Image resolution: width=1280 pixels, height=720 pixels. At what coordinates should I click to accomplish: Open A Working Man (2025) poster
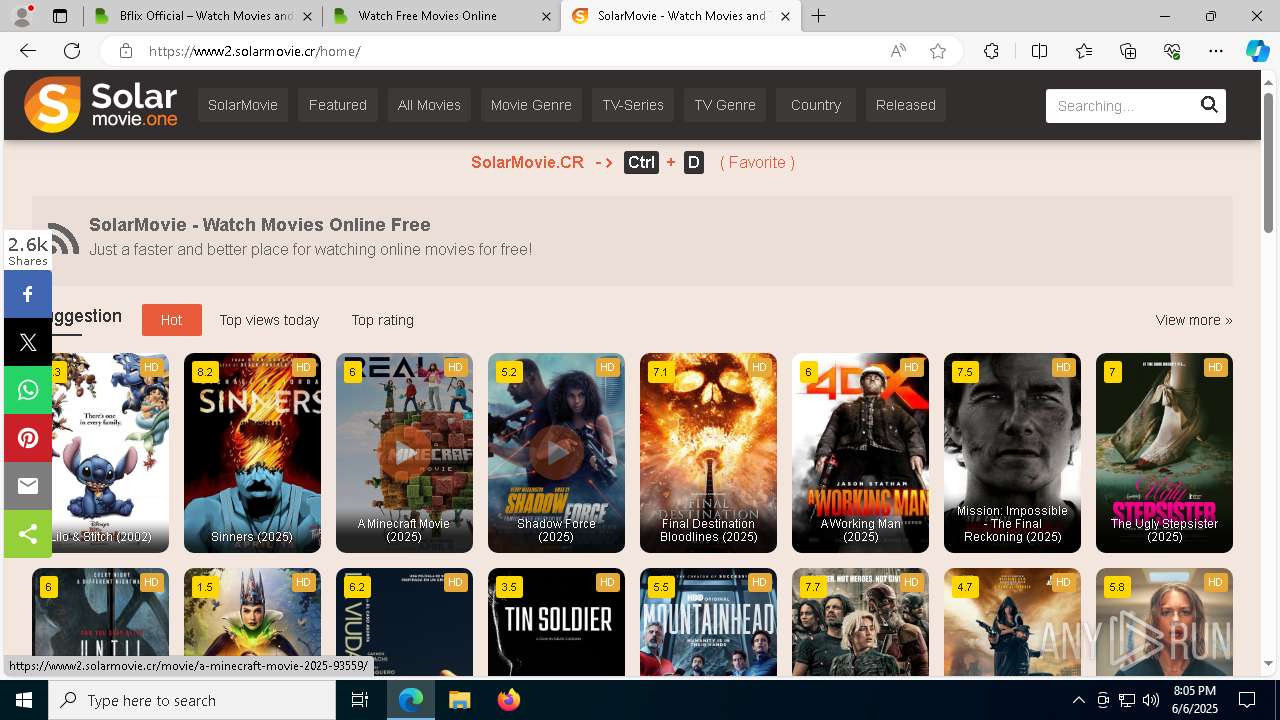(x=860, y=452)
